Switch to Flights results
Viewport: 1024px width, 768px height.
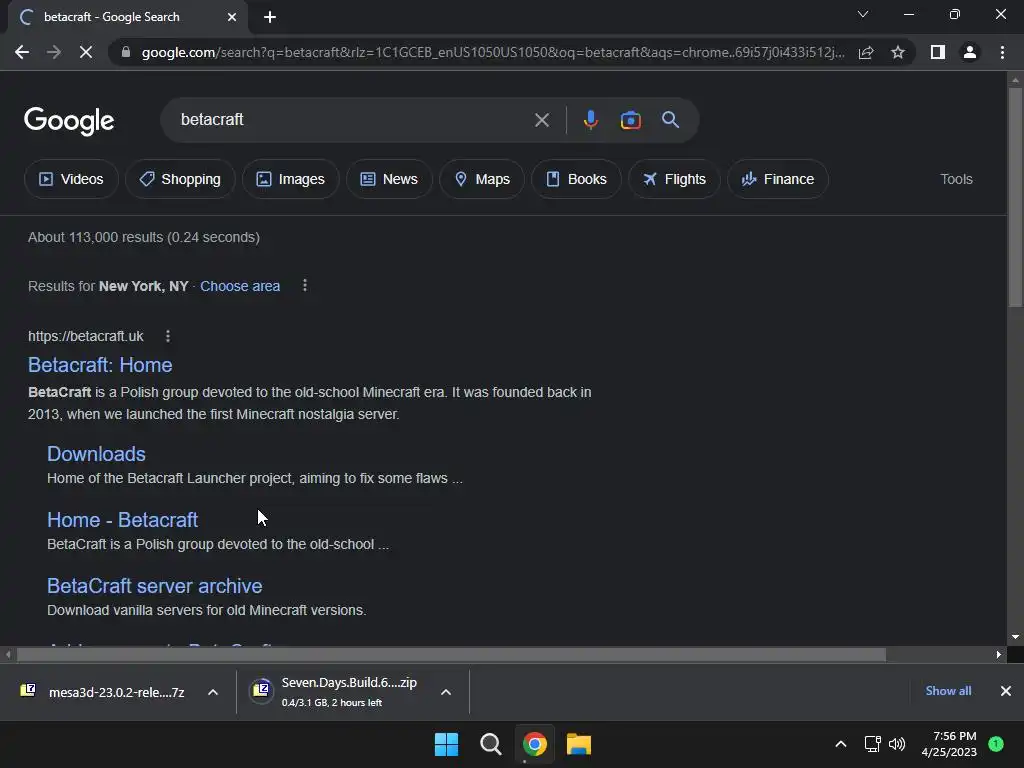(675, 179)
